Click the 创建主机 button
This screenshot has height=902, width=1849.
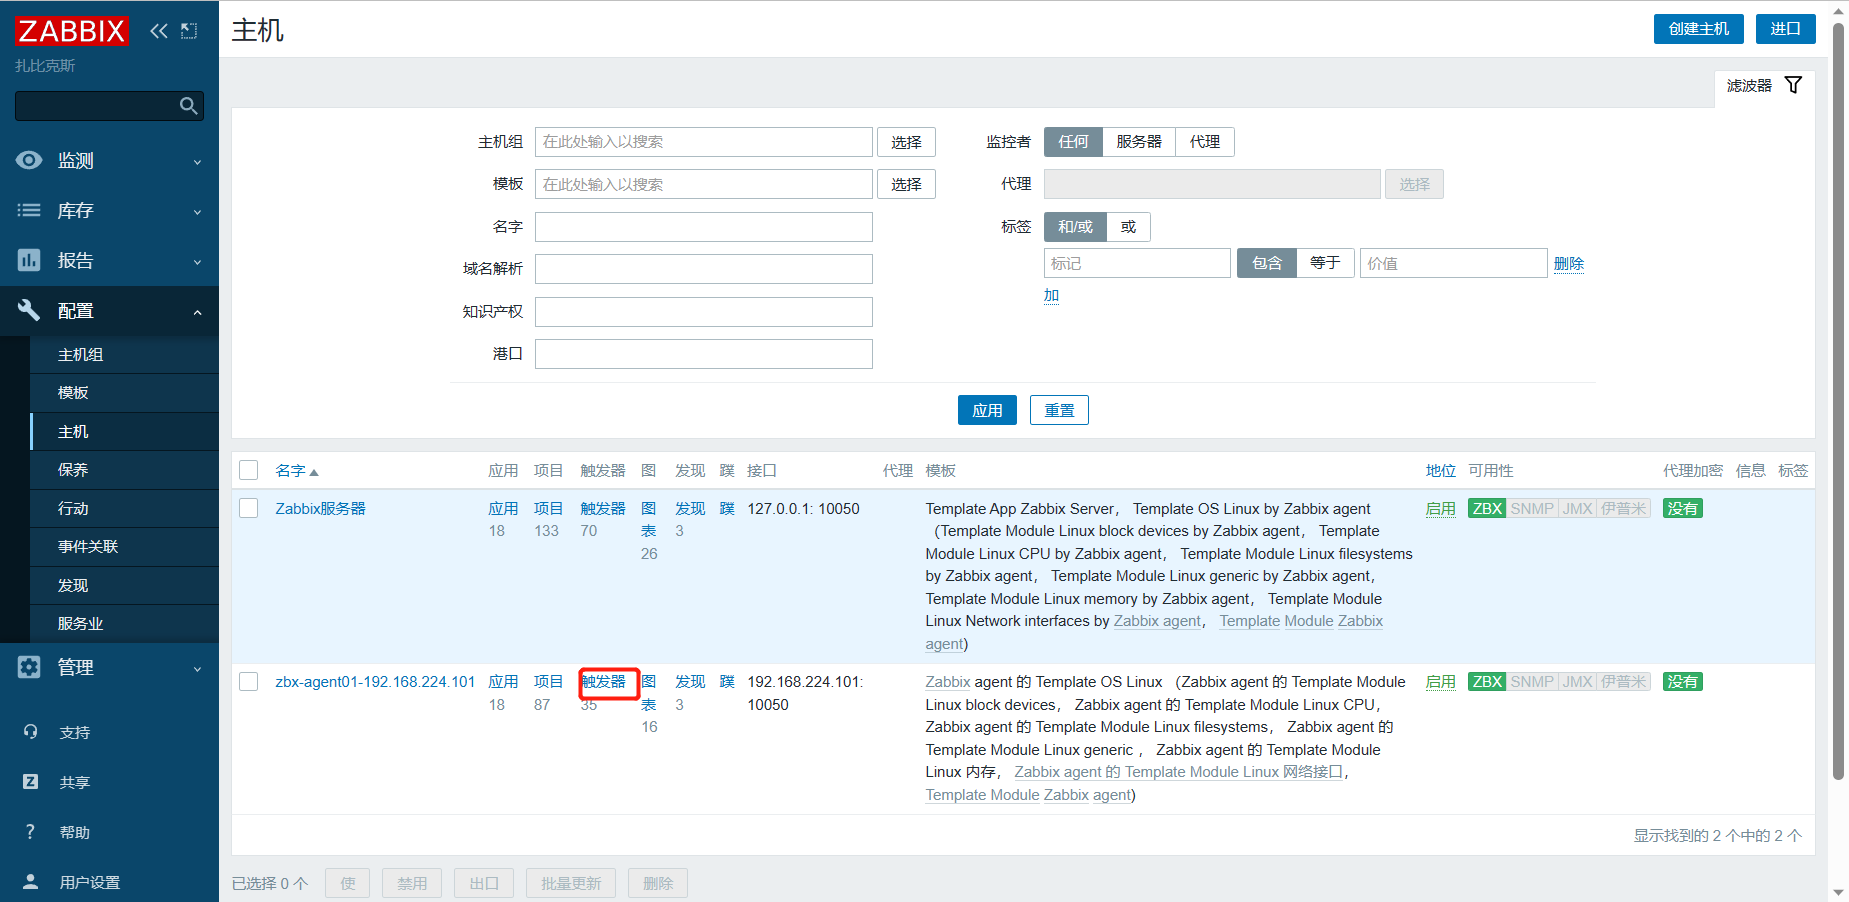1699,29
